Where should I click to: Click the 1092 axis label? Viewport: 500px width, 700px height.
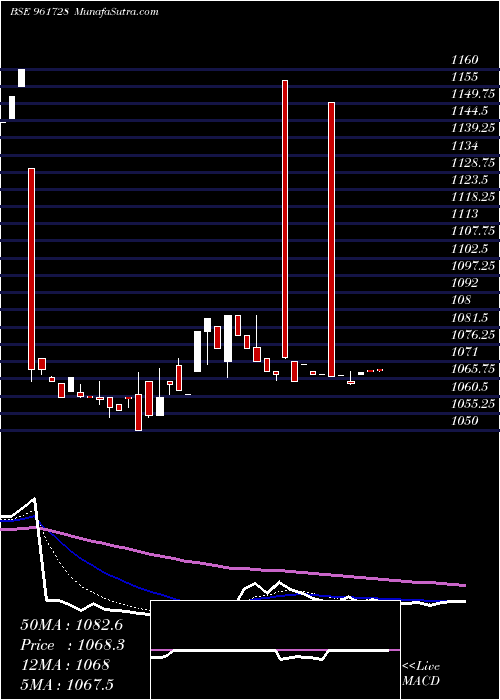point(465,283)
